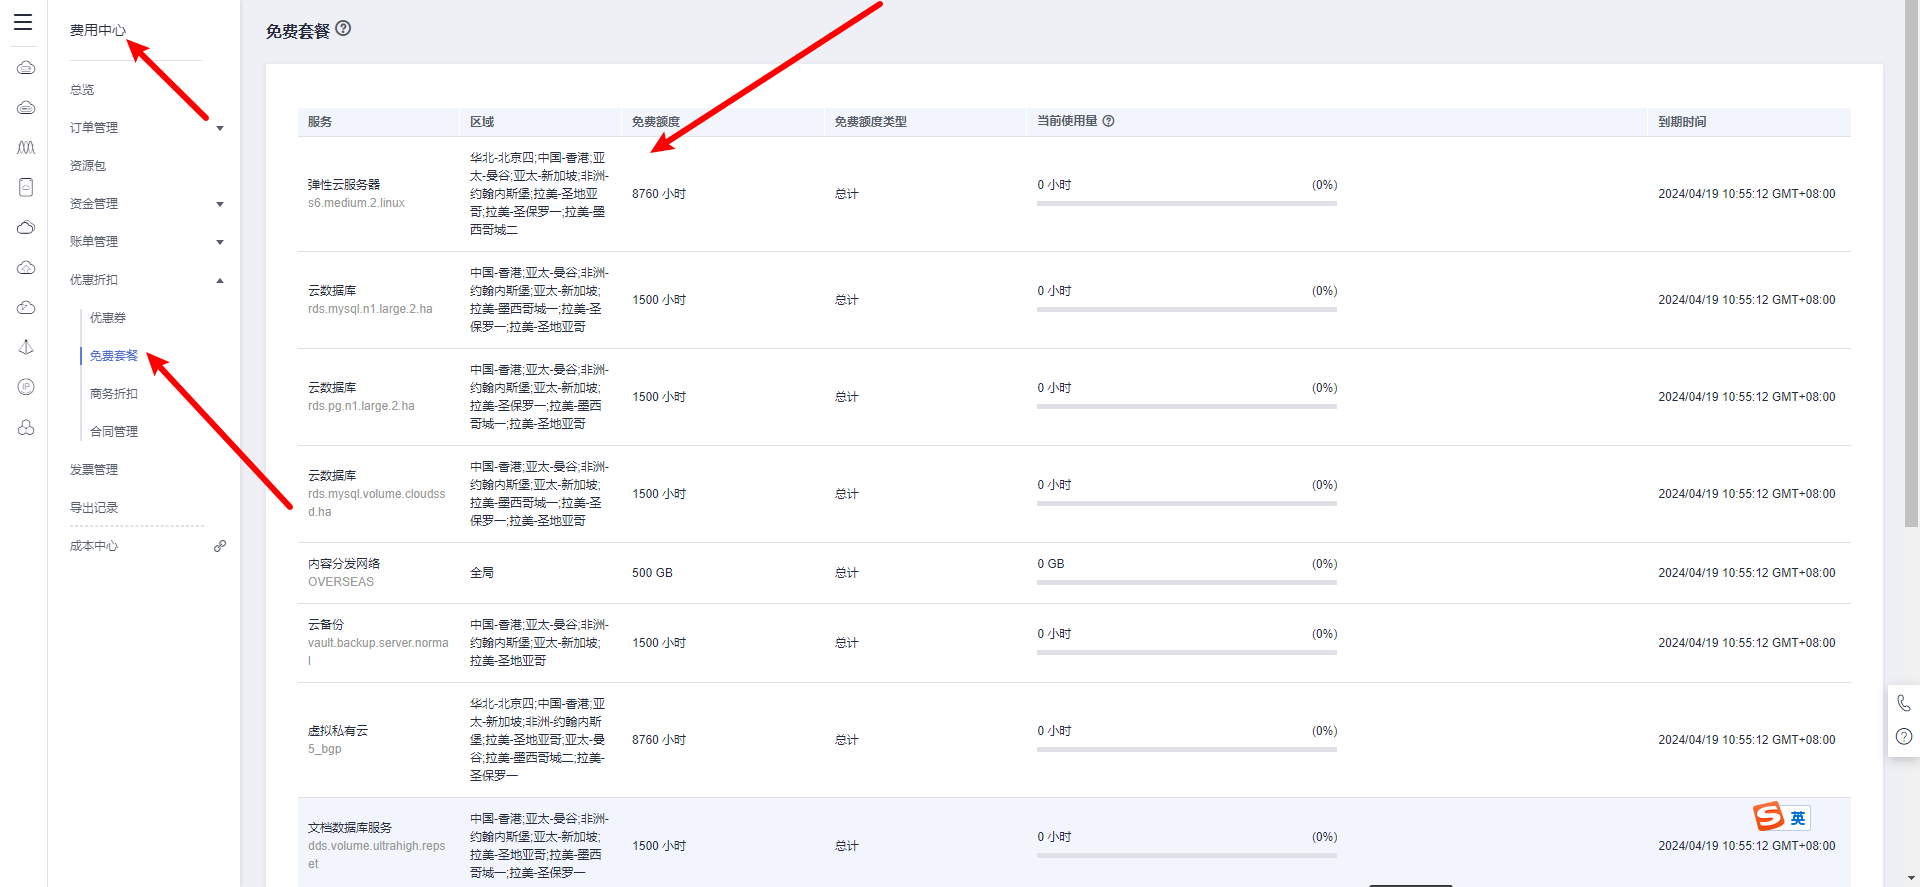Open the hamburger menu at top left
This screenshot has width=1920, height=887.
point(23,22)
